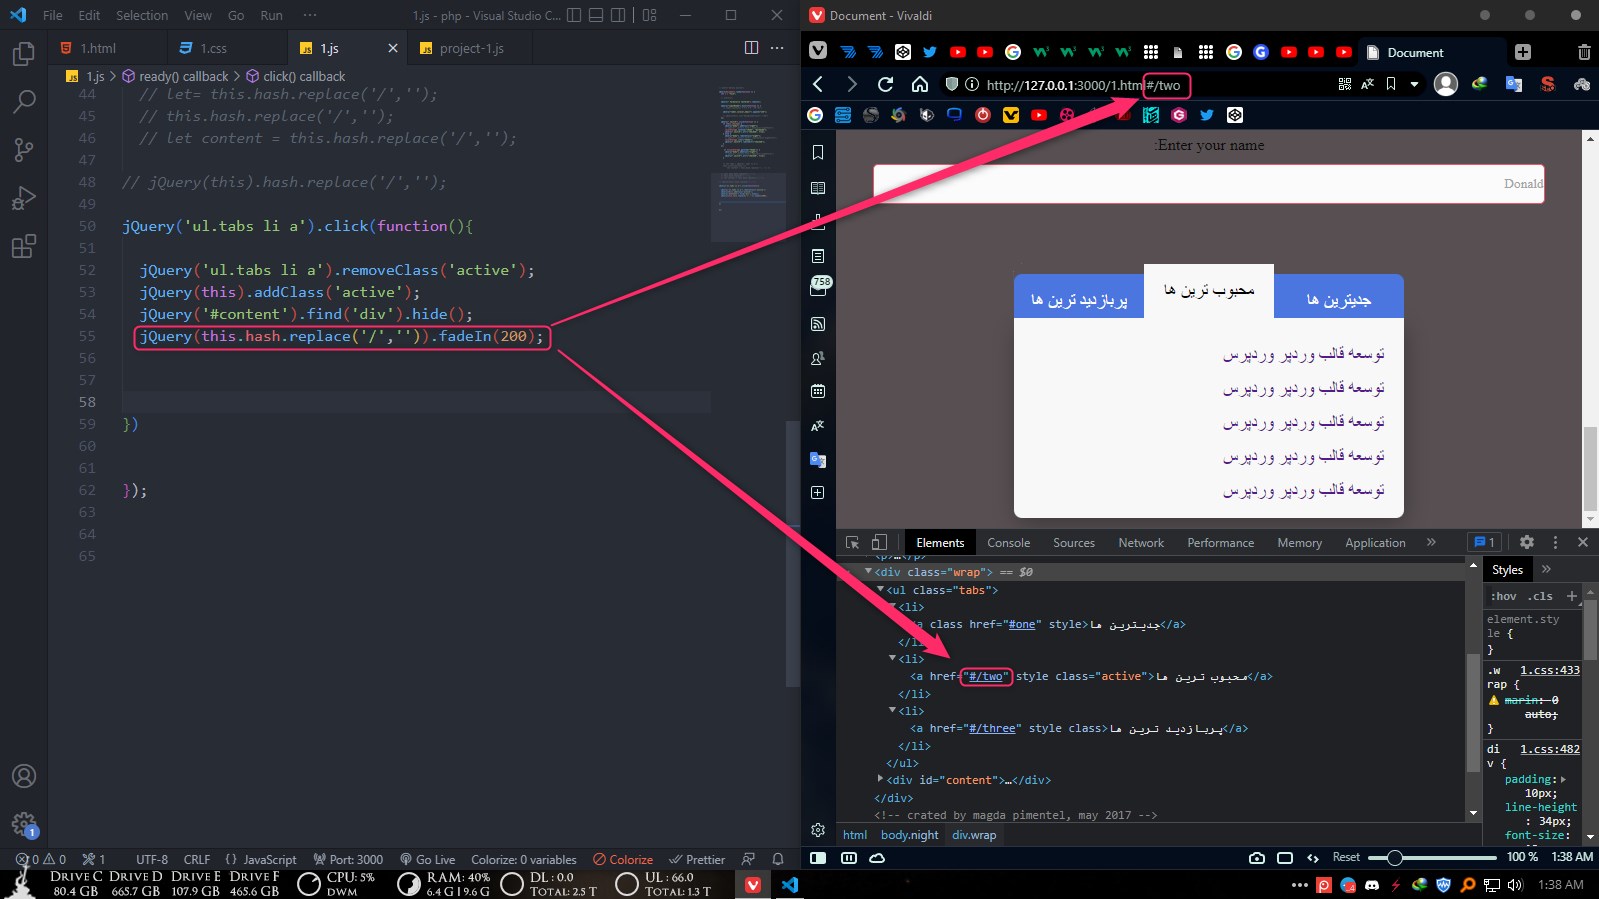Select the محبوب ترین ها page tab
The height and width of the screenshot is (899, 1599).
tap(1209, 290)
